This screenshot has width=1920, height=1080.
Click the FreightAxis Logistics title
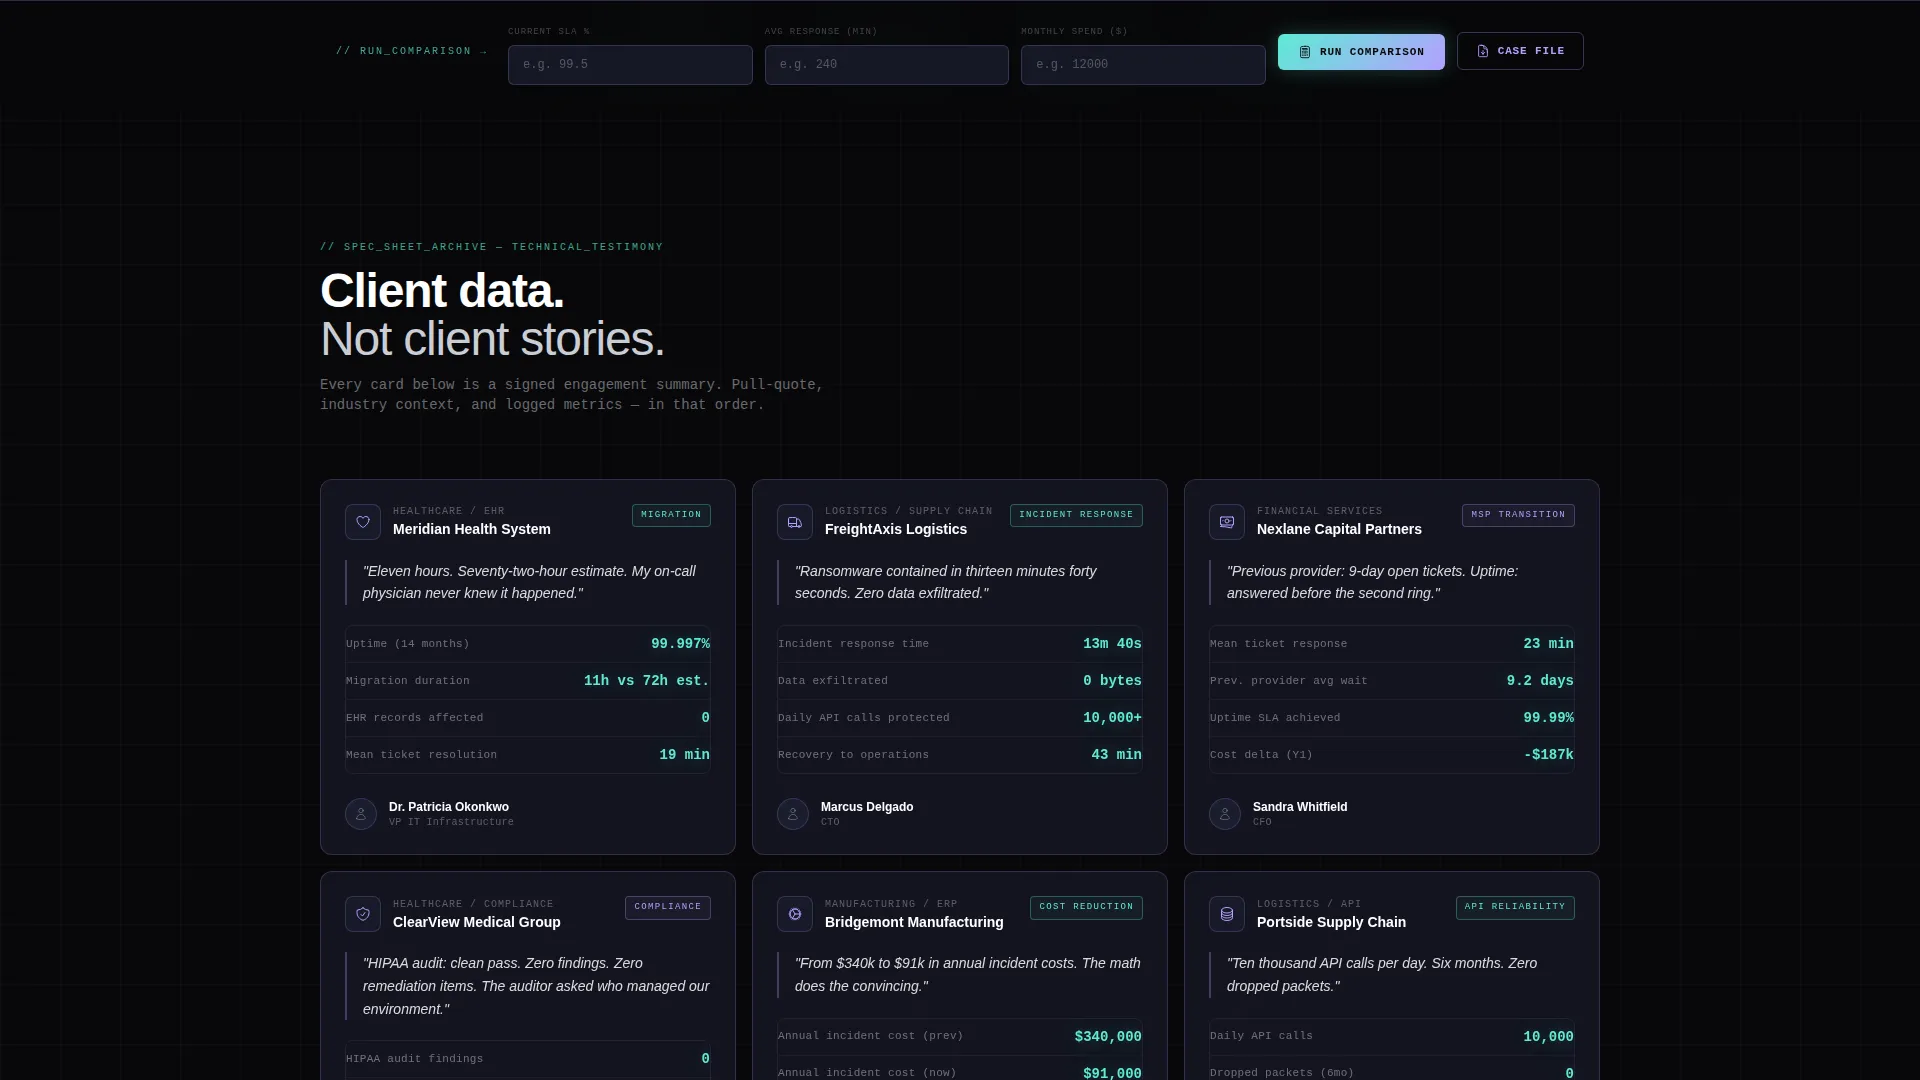(896, 529)
